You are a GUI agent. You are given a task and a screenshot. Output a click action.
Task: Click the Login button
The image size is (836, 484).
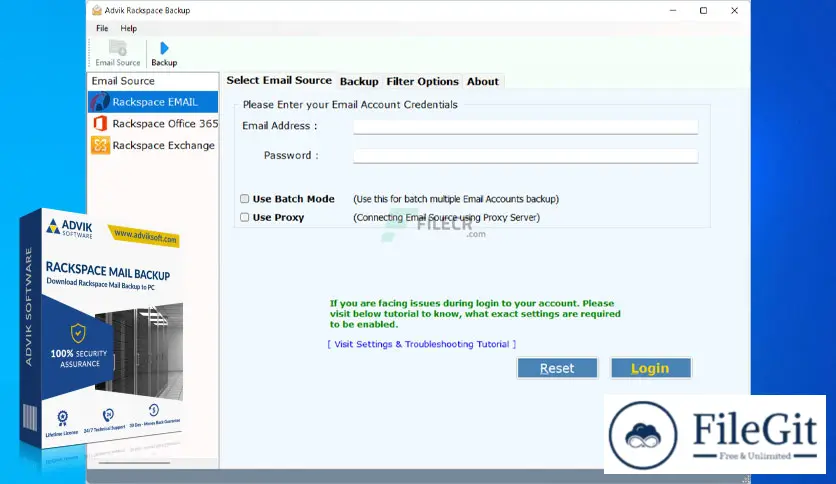(x=650, y=368)
